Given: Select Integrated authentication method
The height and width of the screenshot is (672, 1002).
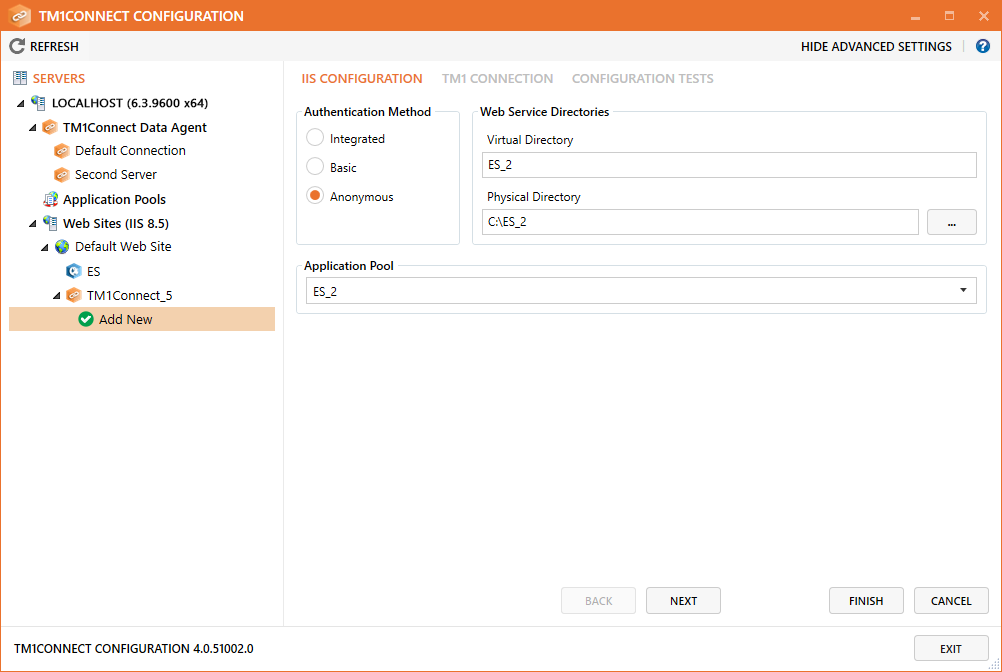Looking at the screenshot, I should point(314,137).
